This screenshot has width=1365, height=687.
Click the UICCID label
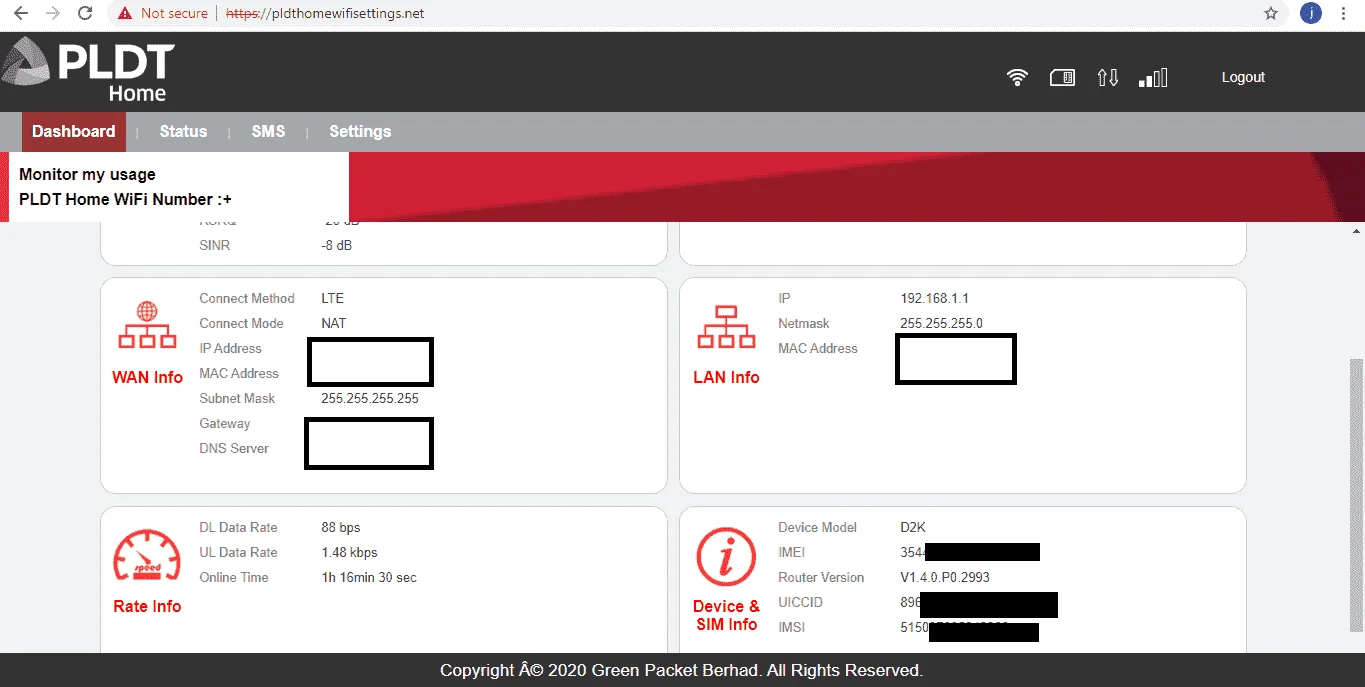[x=800, y=602]
